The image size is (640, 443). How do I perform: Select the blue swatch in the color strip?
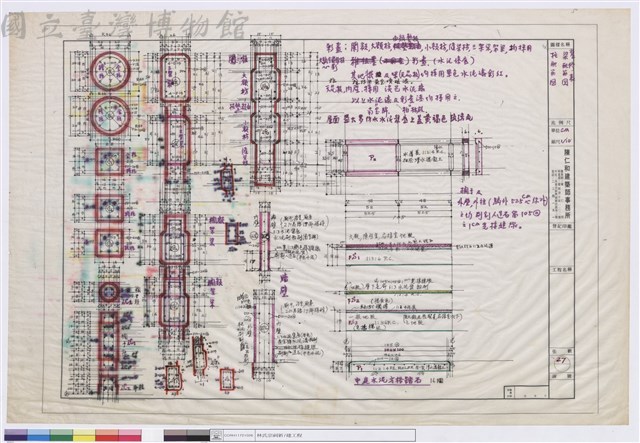[x=38, y=435]
